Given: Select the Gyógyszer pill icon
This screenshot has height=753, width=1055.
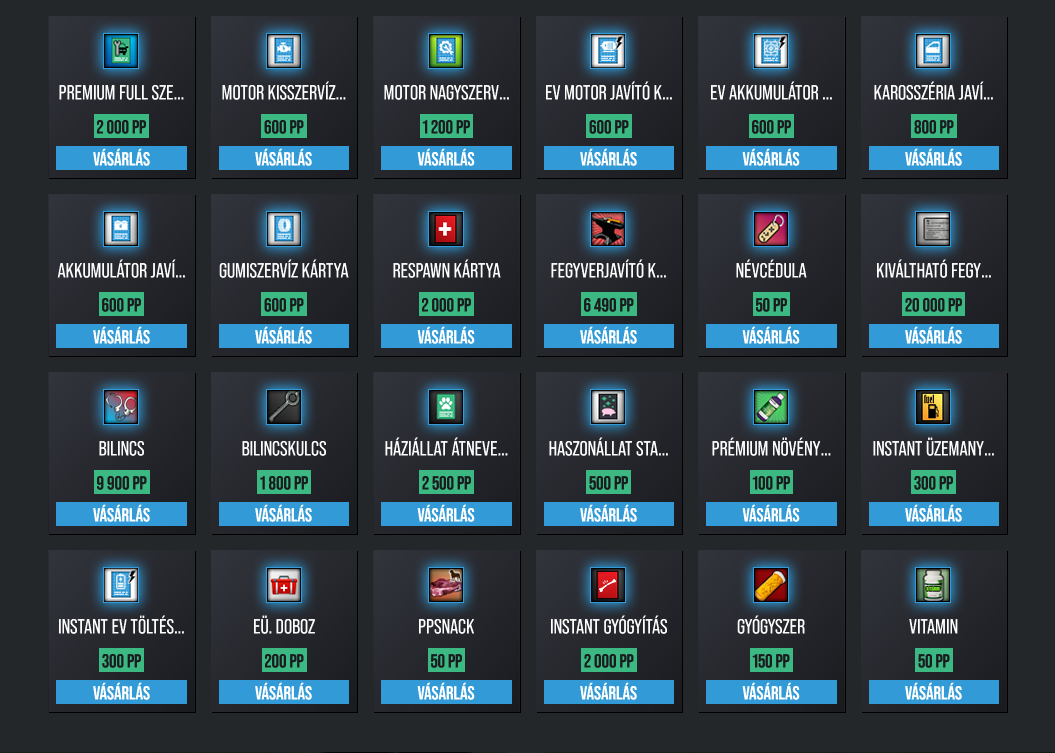Looking at the screenshot, I should [771, 585].
